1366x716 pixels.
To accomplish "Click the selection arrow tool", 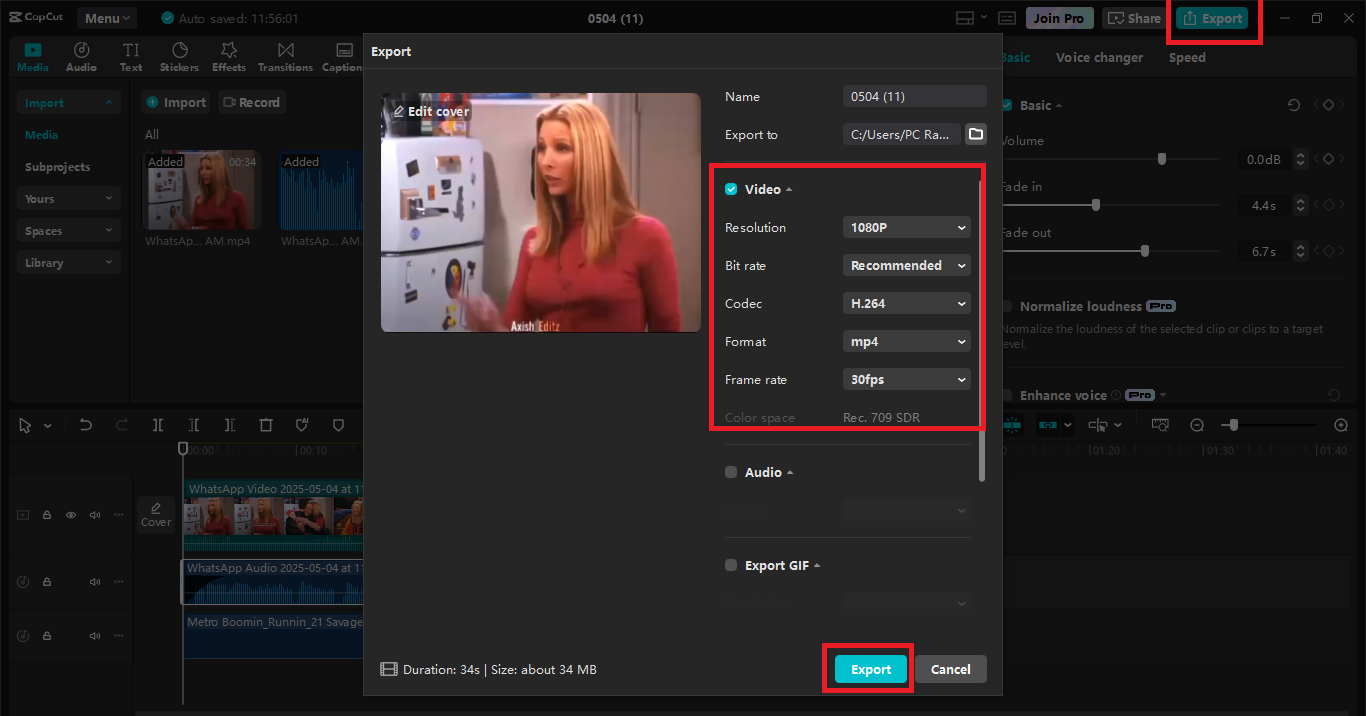I will (26, 425).
